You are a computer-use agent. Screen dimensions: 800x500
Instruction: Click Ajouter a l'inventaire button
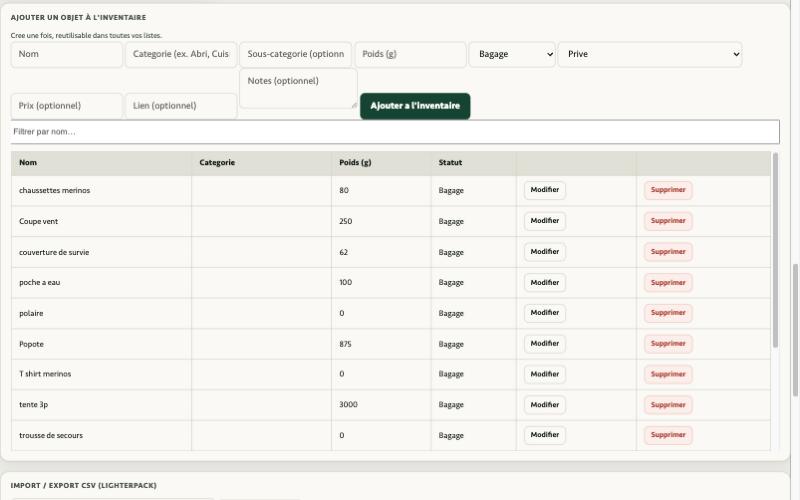coord(415,106)
